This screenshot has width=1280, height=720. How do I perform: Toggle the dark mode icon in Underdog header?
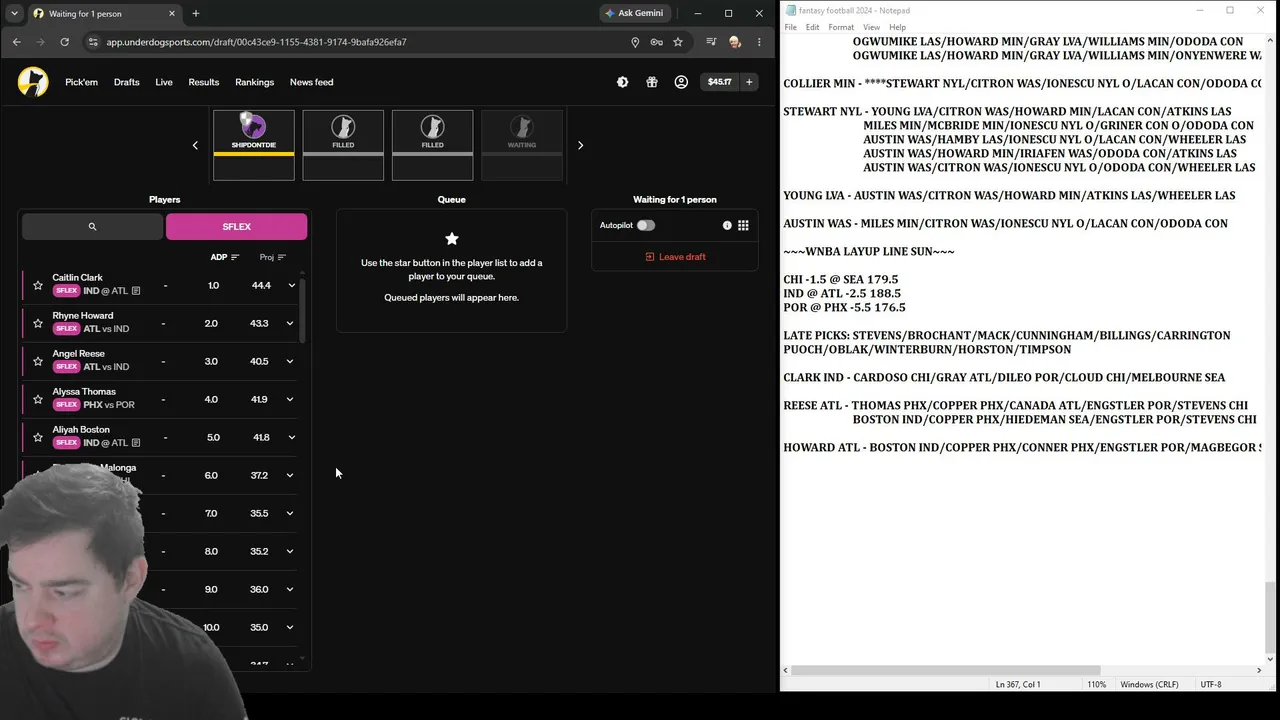tap(622, 82)
